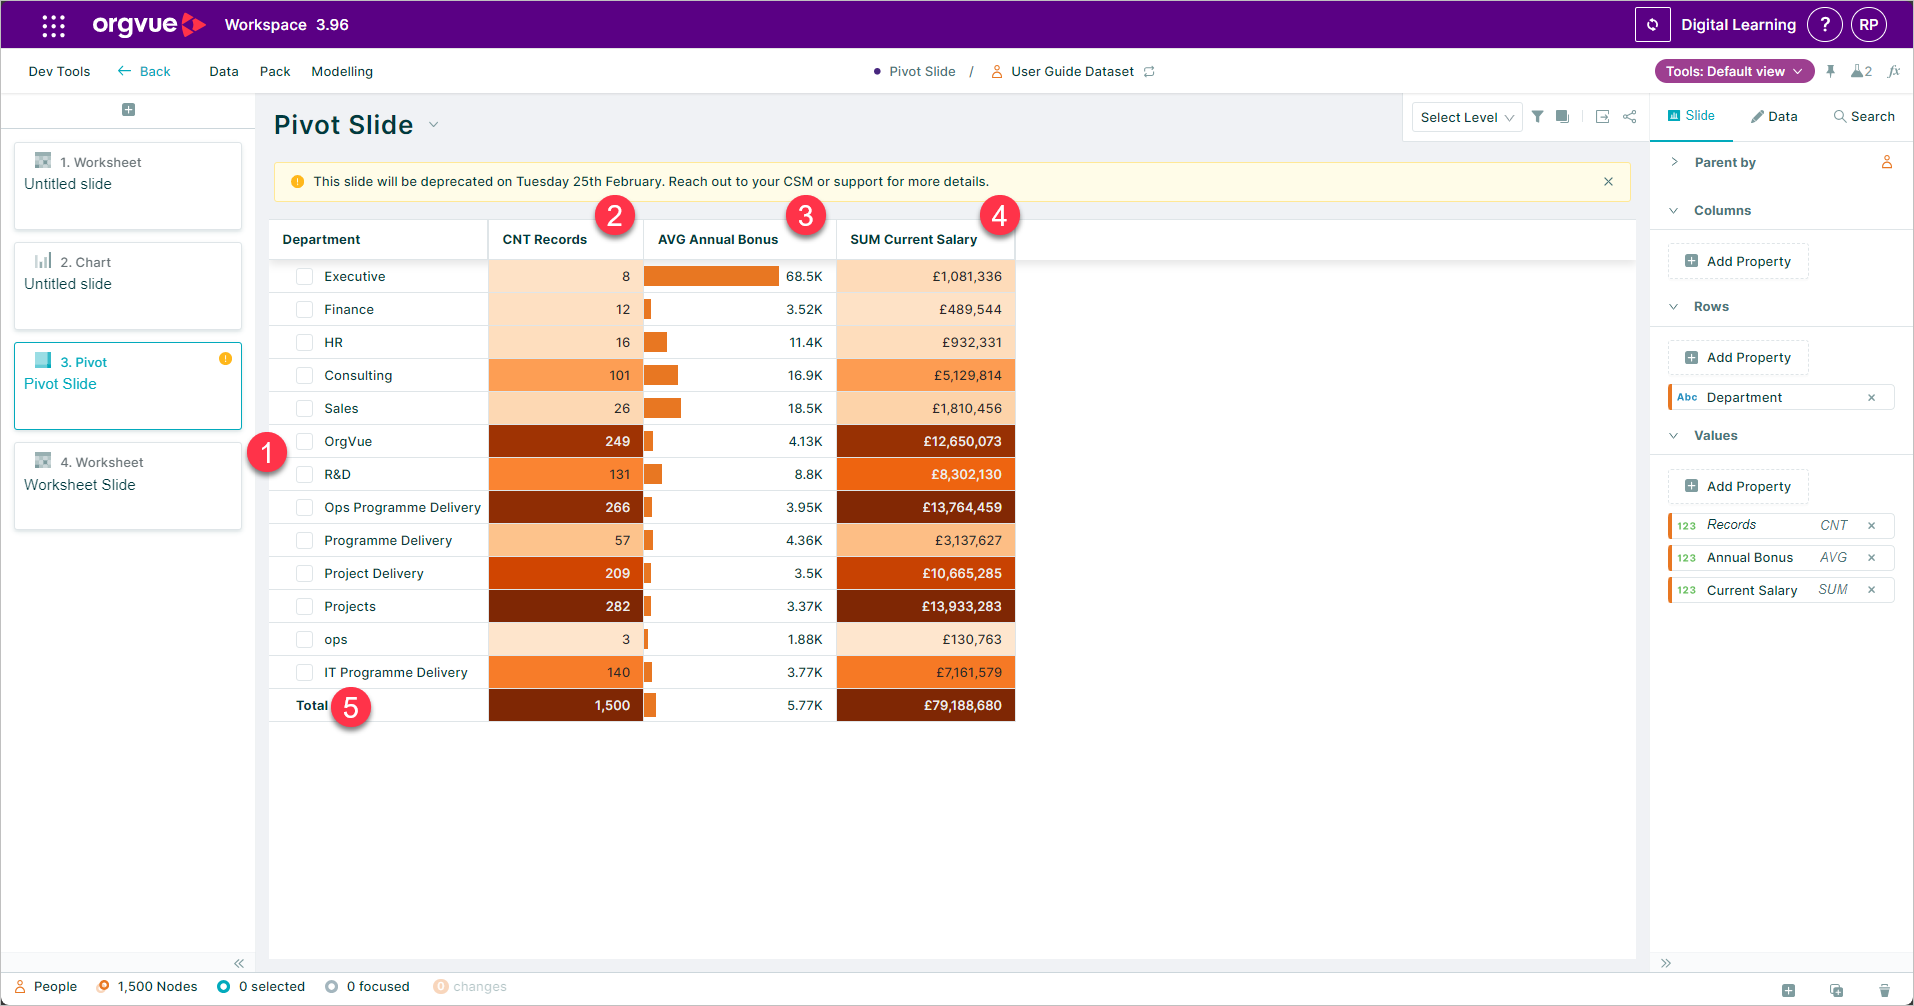Click the share icon near Select Level
The image size is (1914, 1006).
point(1630,117)
